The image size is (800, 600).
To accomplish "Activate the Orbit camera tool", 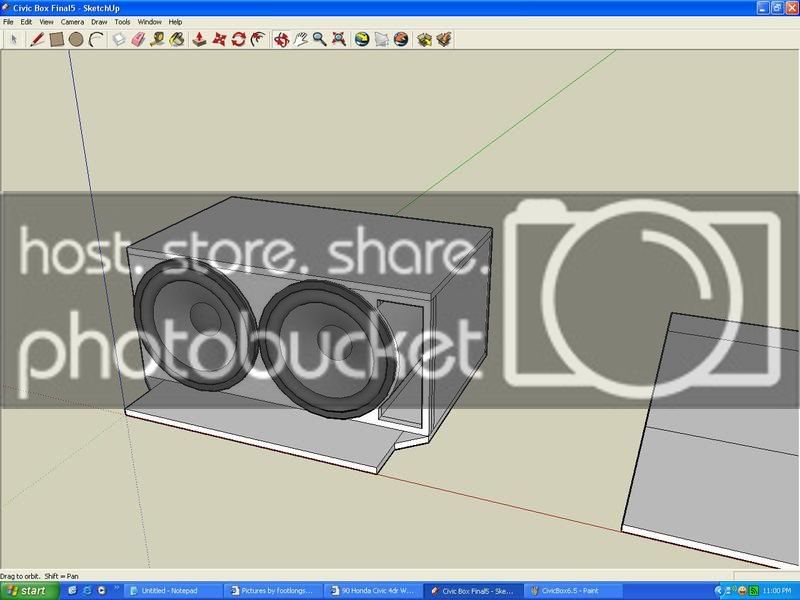I will (281, 39).
